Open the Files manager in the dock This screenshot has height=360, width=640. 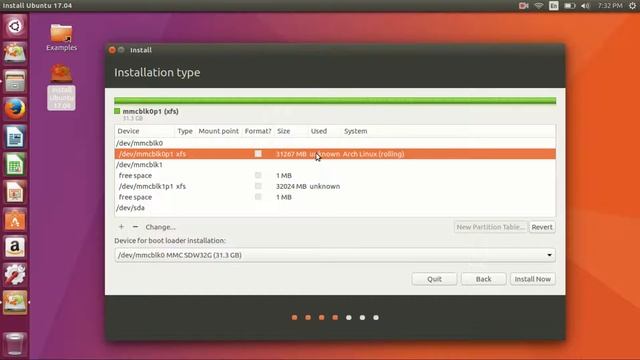coord(15,81)
